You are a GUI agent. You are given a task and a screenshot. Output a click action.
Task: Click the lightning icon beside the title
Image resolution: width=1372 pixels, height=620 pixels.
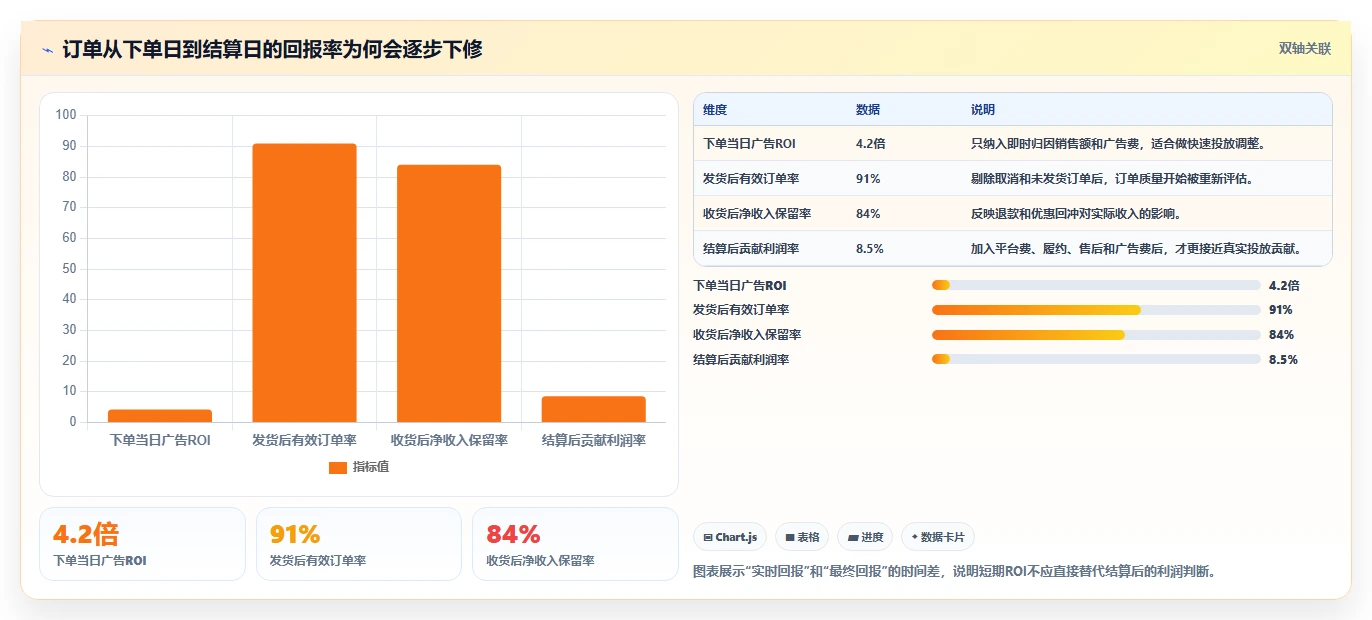point(47,49)
